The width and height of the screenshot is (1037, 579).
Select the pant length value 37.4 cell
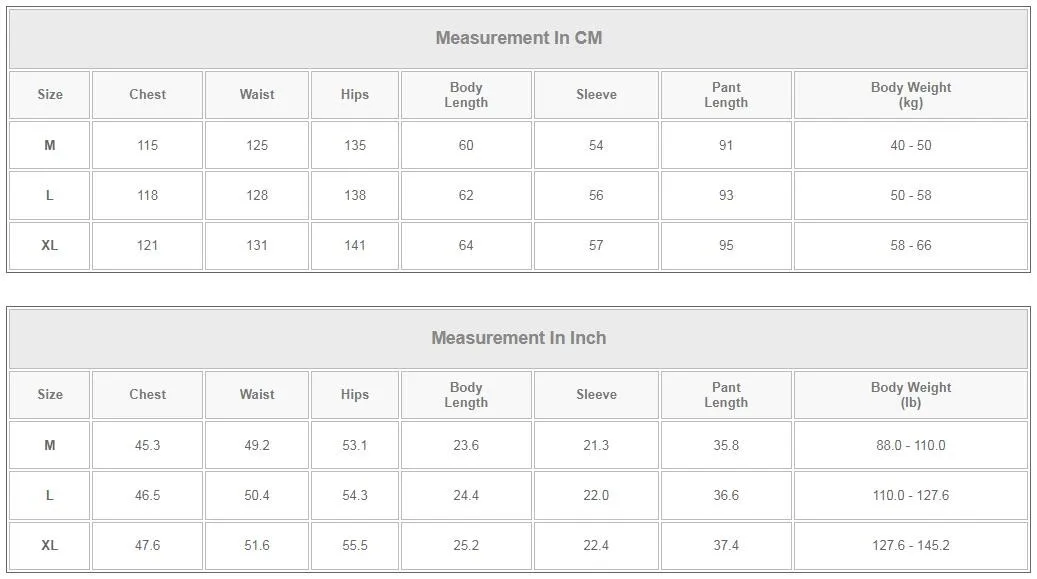(x=726, y=545)
